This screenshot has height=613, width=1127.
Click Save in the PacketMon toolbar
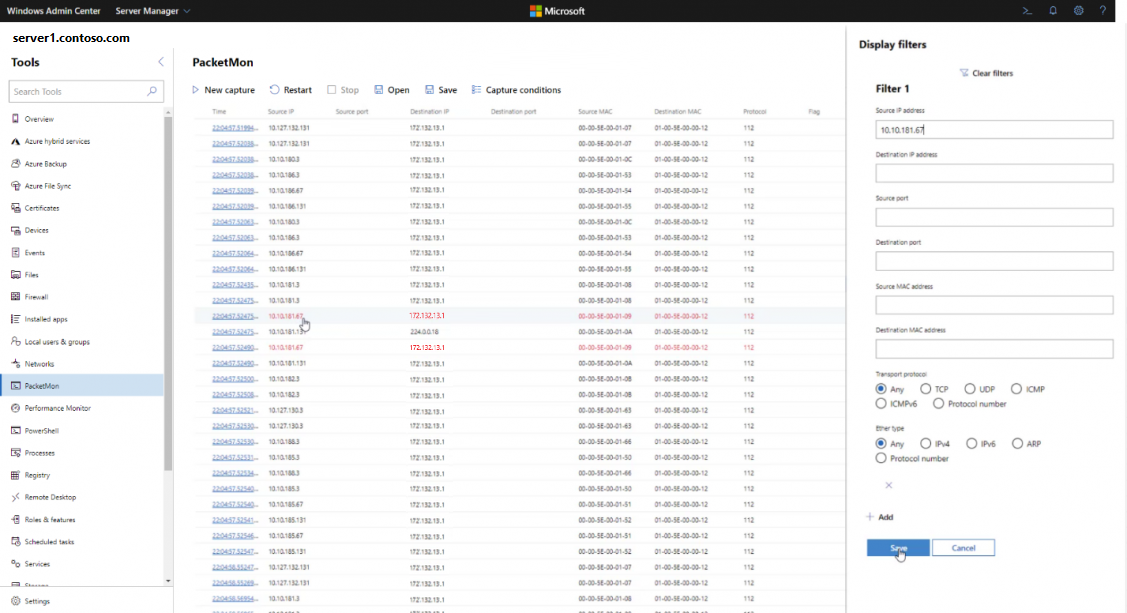pos(441,90)
